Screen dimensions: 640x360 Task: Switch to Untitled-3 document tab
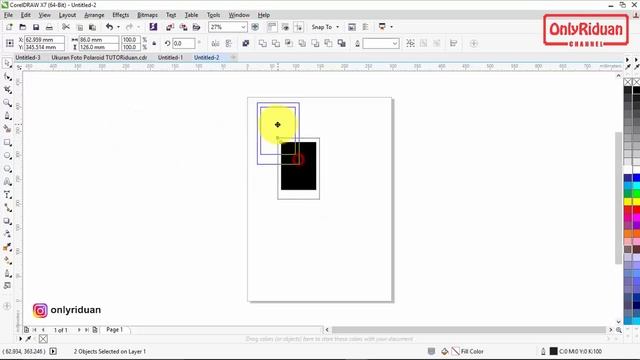tap(28, 58)
